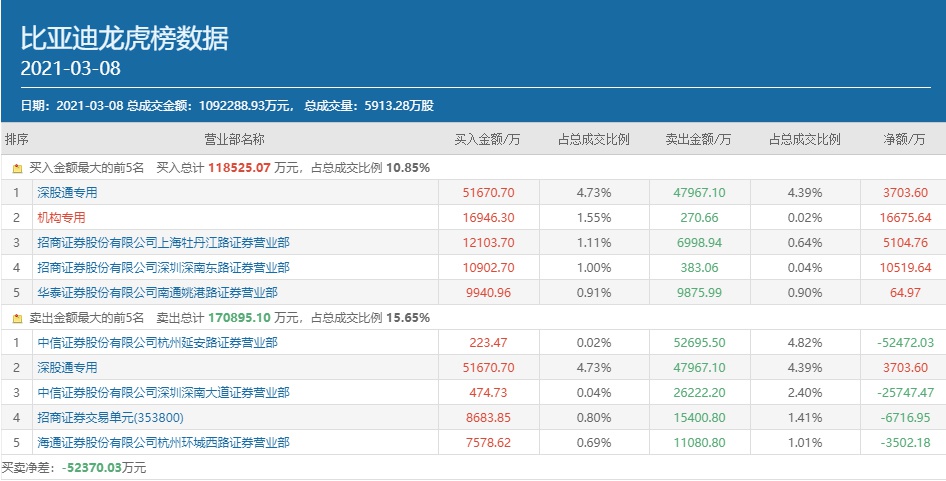Open 中信证券杭州延安路证券营业部 link
946x481 pixels.
point(157,342)
